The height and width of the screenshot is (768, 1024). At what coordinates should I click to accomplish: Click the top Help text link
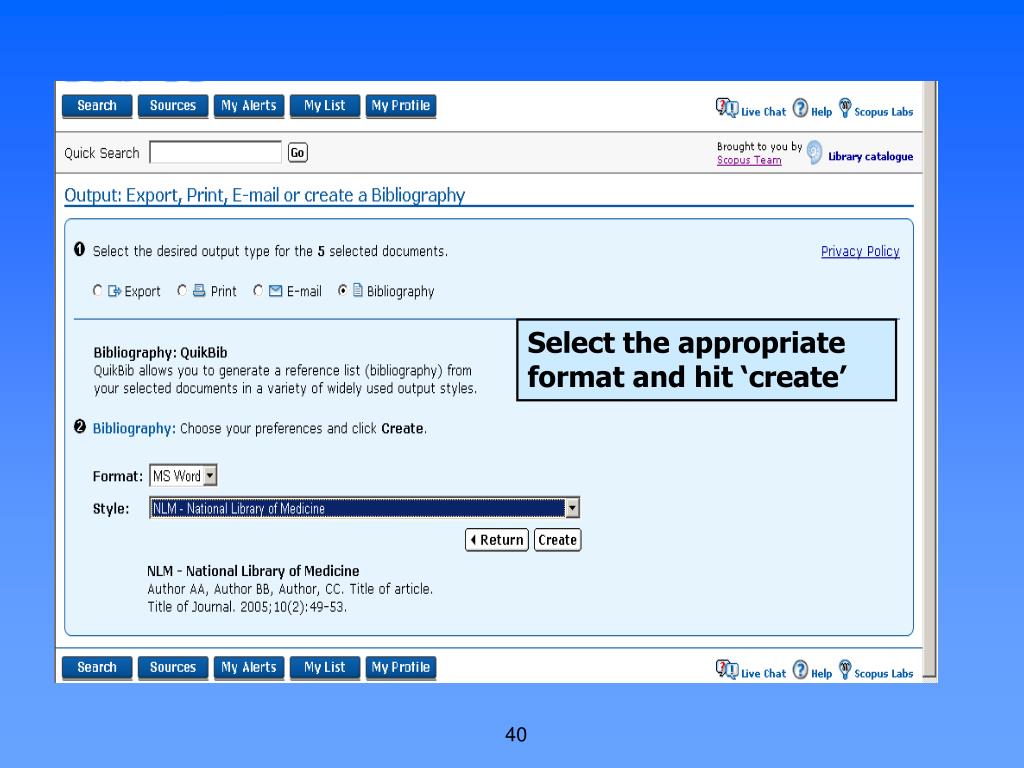click(x=822, y=112)
